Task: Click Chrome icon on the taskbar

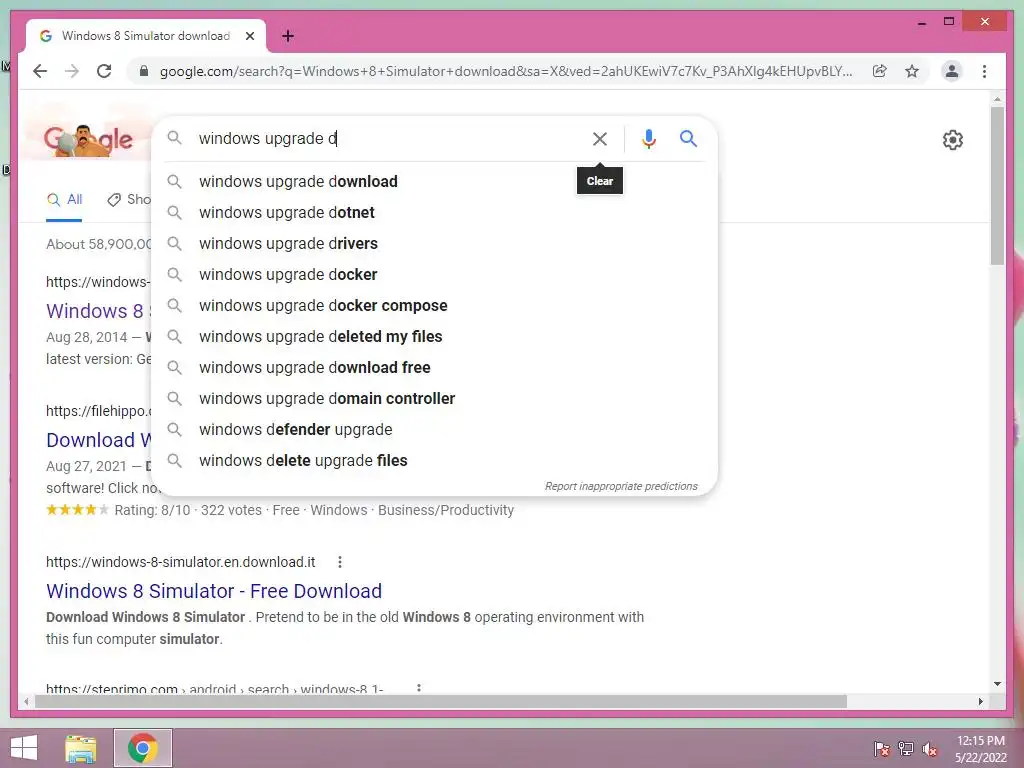Action: [x=142, y=748]
